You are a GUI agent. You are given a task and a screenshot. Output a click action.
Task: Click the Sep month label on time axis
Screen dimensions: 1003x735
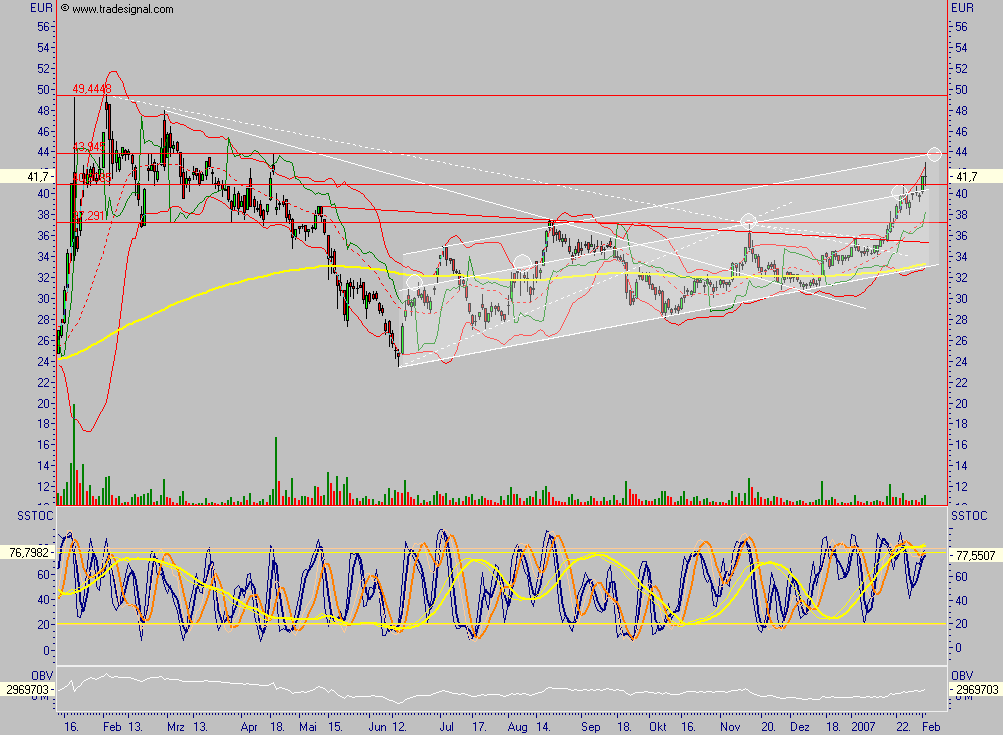pyautogui.click(x=591, y=727)
